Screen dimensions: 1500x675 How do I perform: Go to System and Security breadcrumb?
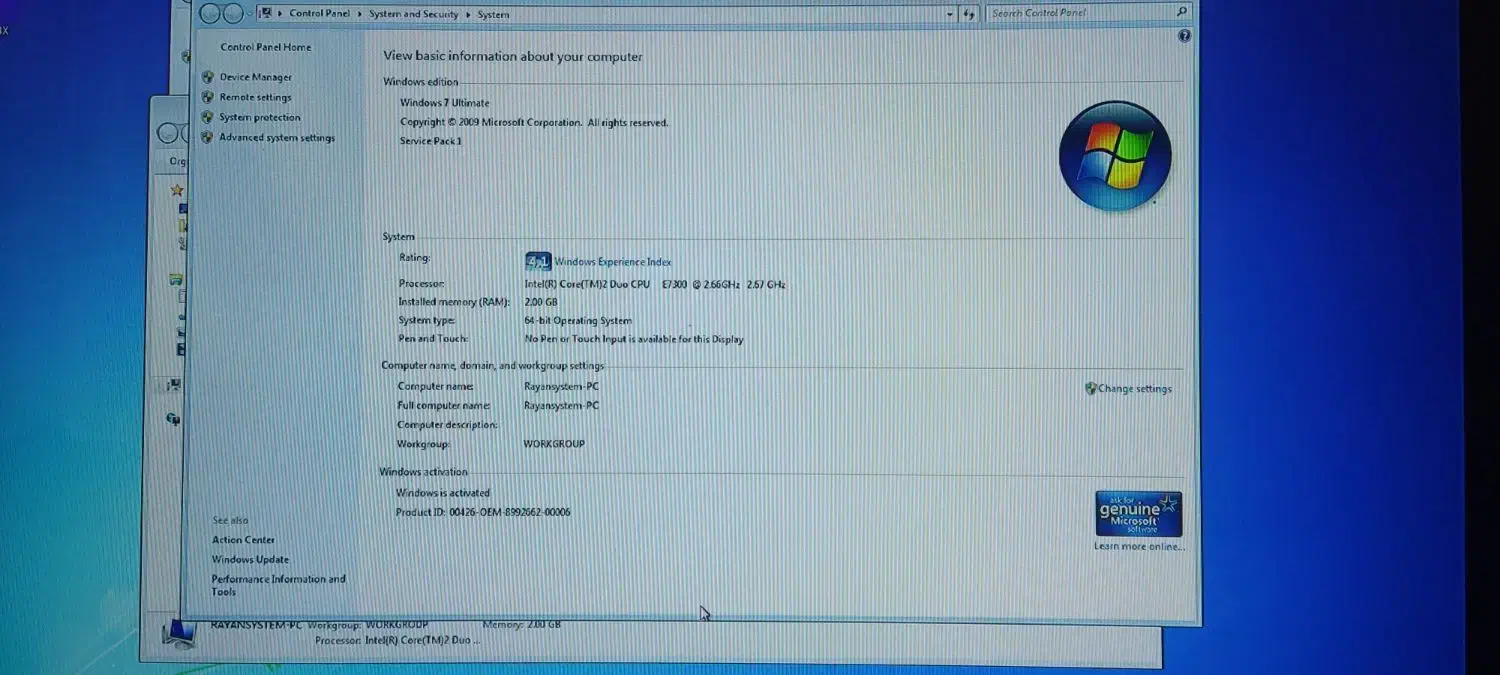[413, 14]
